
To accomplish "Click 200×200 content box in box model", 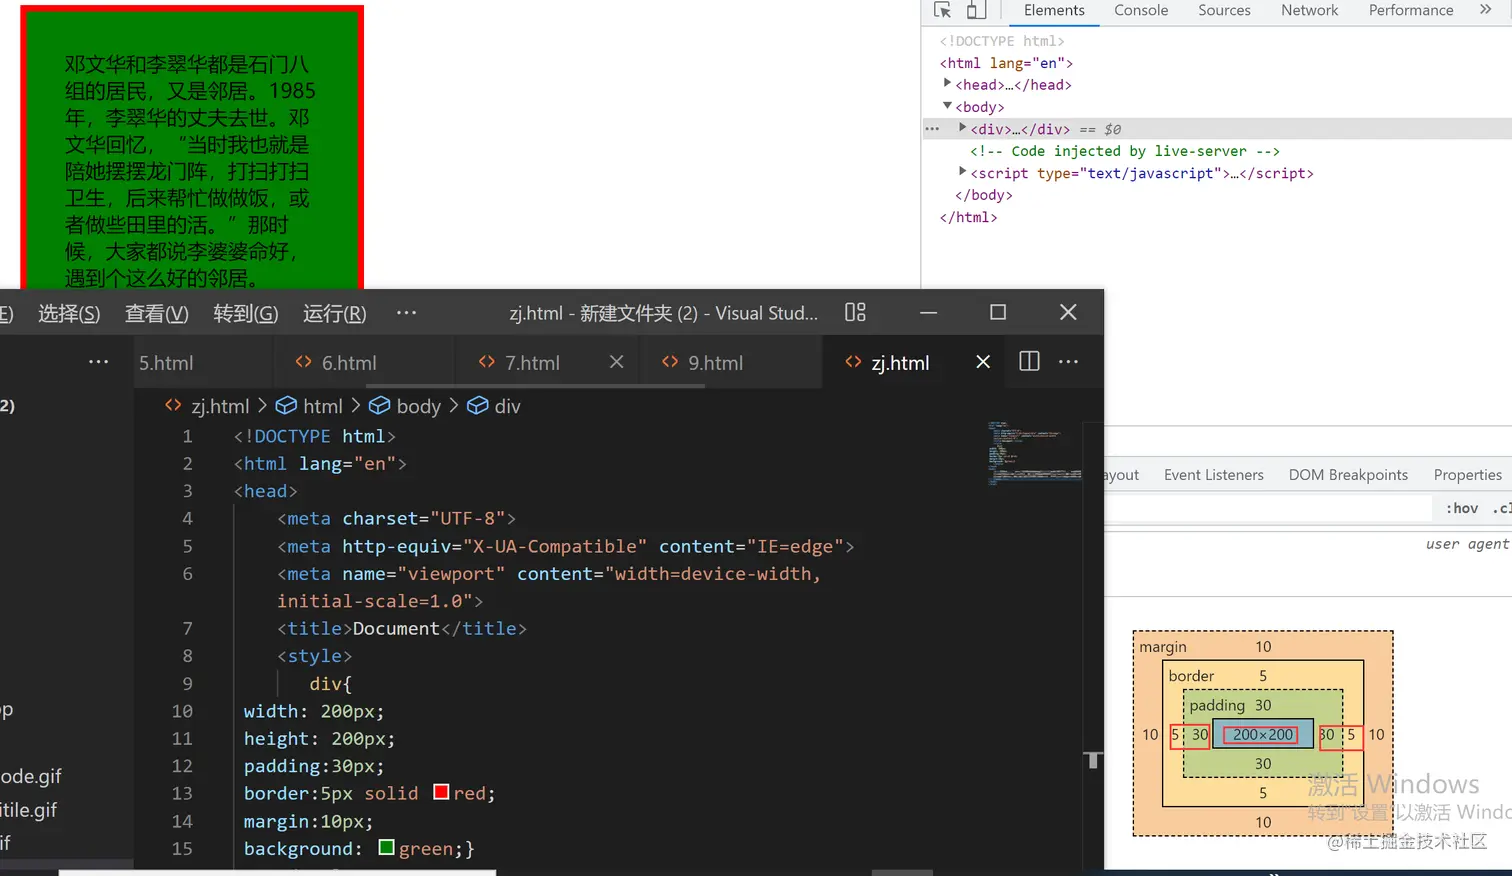I will coord(1263,734).
